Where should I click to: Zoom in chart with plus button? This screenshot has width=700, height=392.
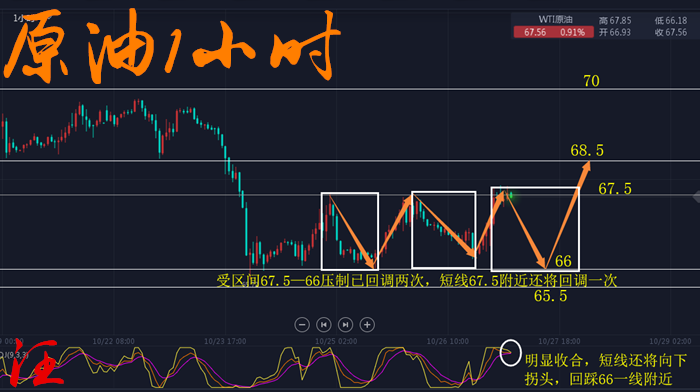[x=367, y=325]
